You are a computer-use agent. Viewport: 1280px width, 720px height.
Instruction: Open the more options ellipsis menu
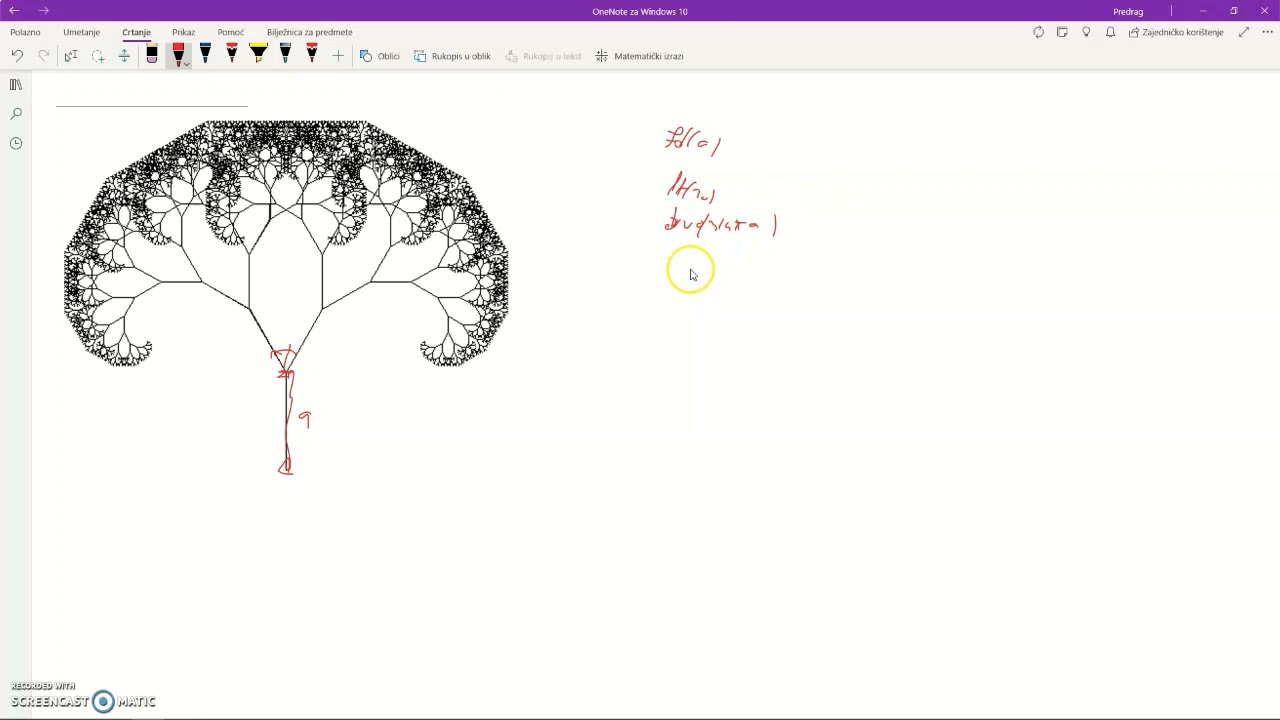(1267, 32)
